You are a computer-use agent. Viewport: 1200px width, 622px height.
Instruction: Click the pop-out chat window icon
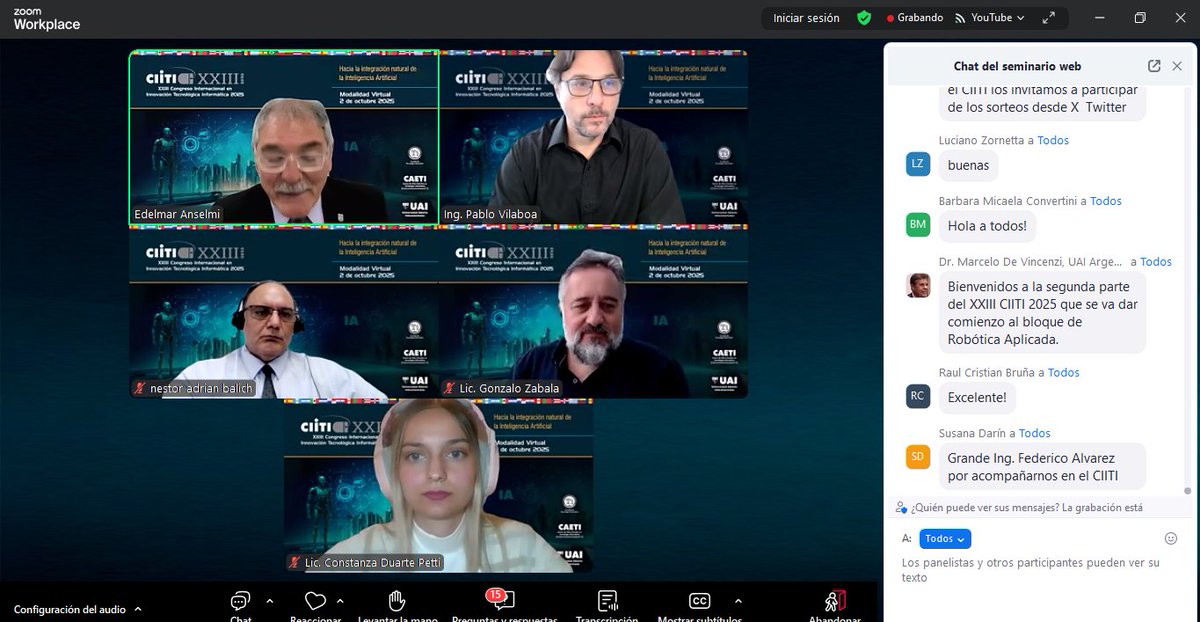point(1152,65)
